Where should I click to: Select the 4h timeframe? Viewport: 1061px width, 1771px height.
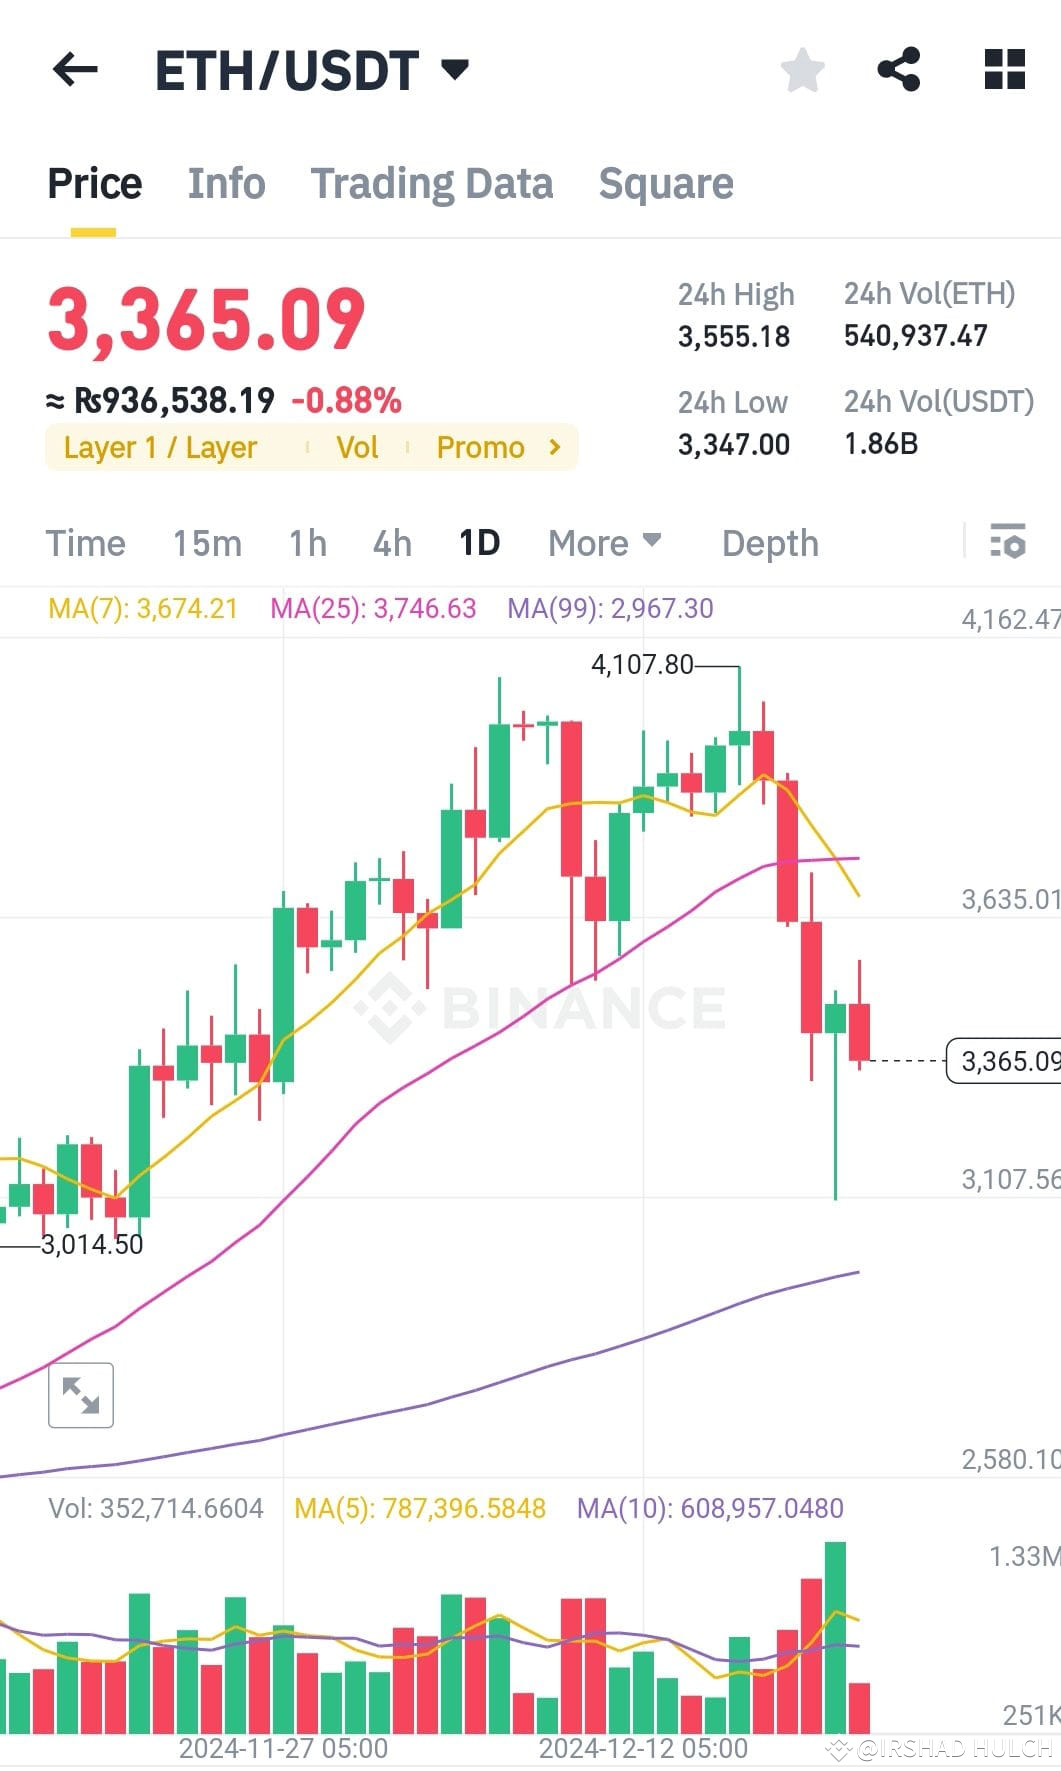pyautogui.click(x=390, y=543)
